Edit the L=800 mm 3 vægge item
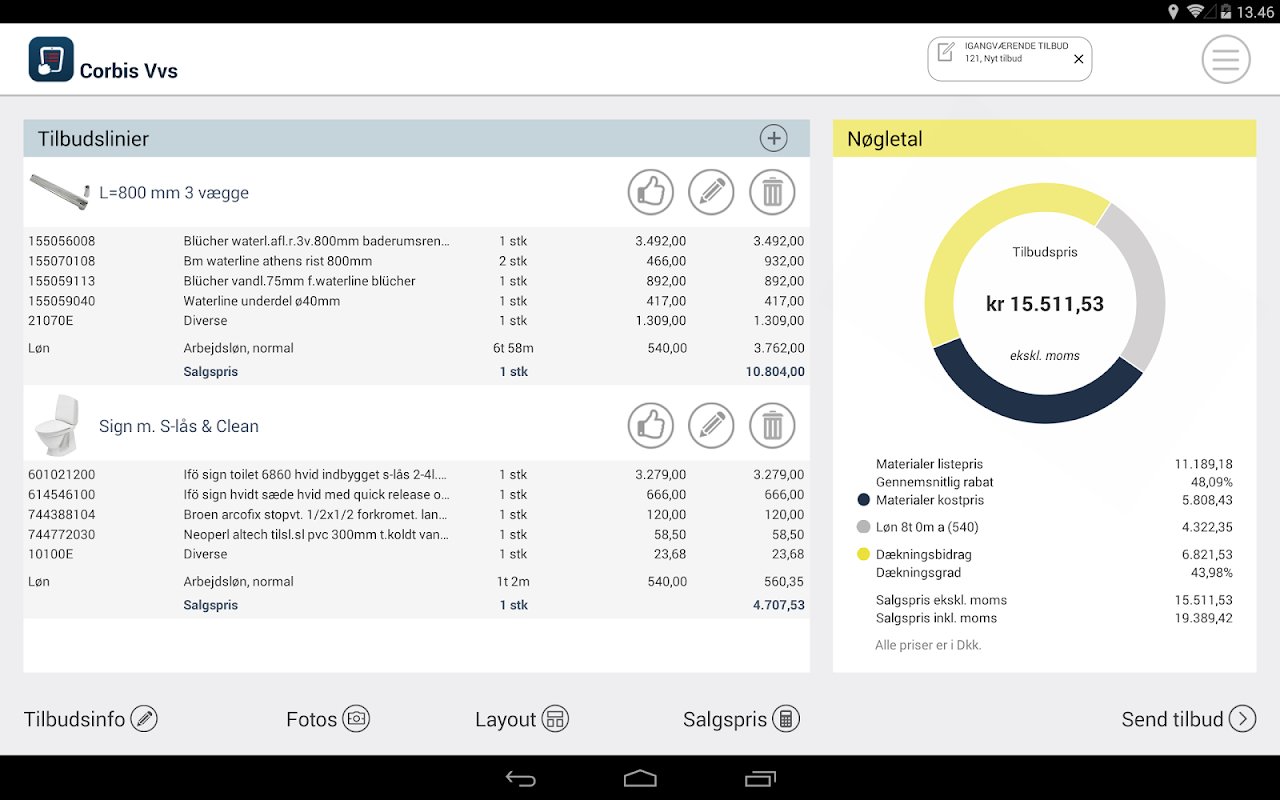This screenshot has height=800, width=1280. click(x=711, y=192)
